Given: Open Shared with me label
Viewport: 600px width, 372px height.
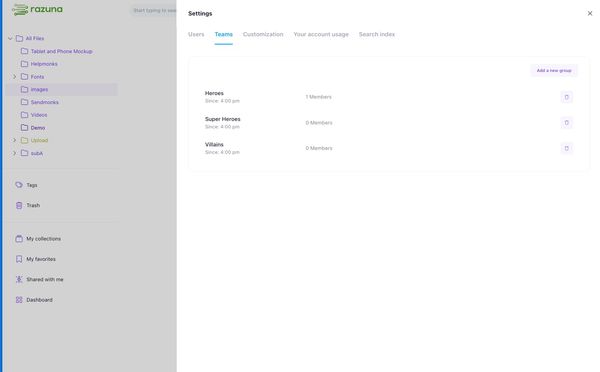Looking at the screenshot, I should click(x=45, y=279).
